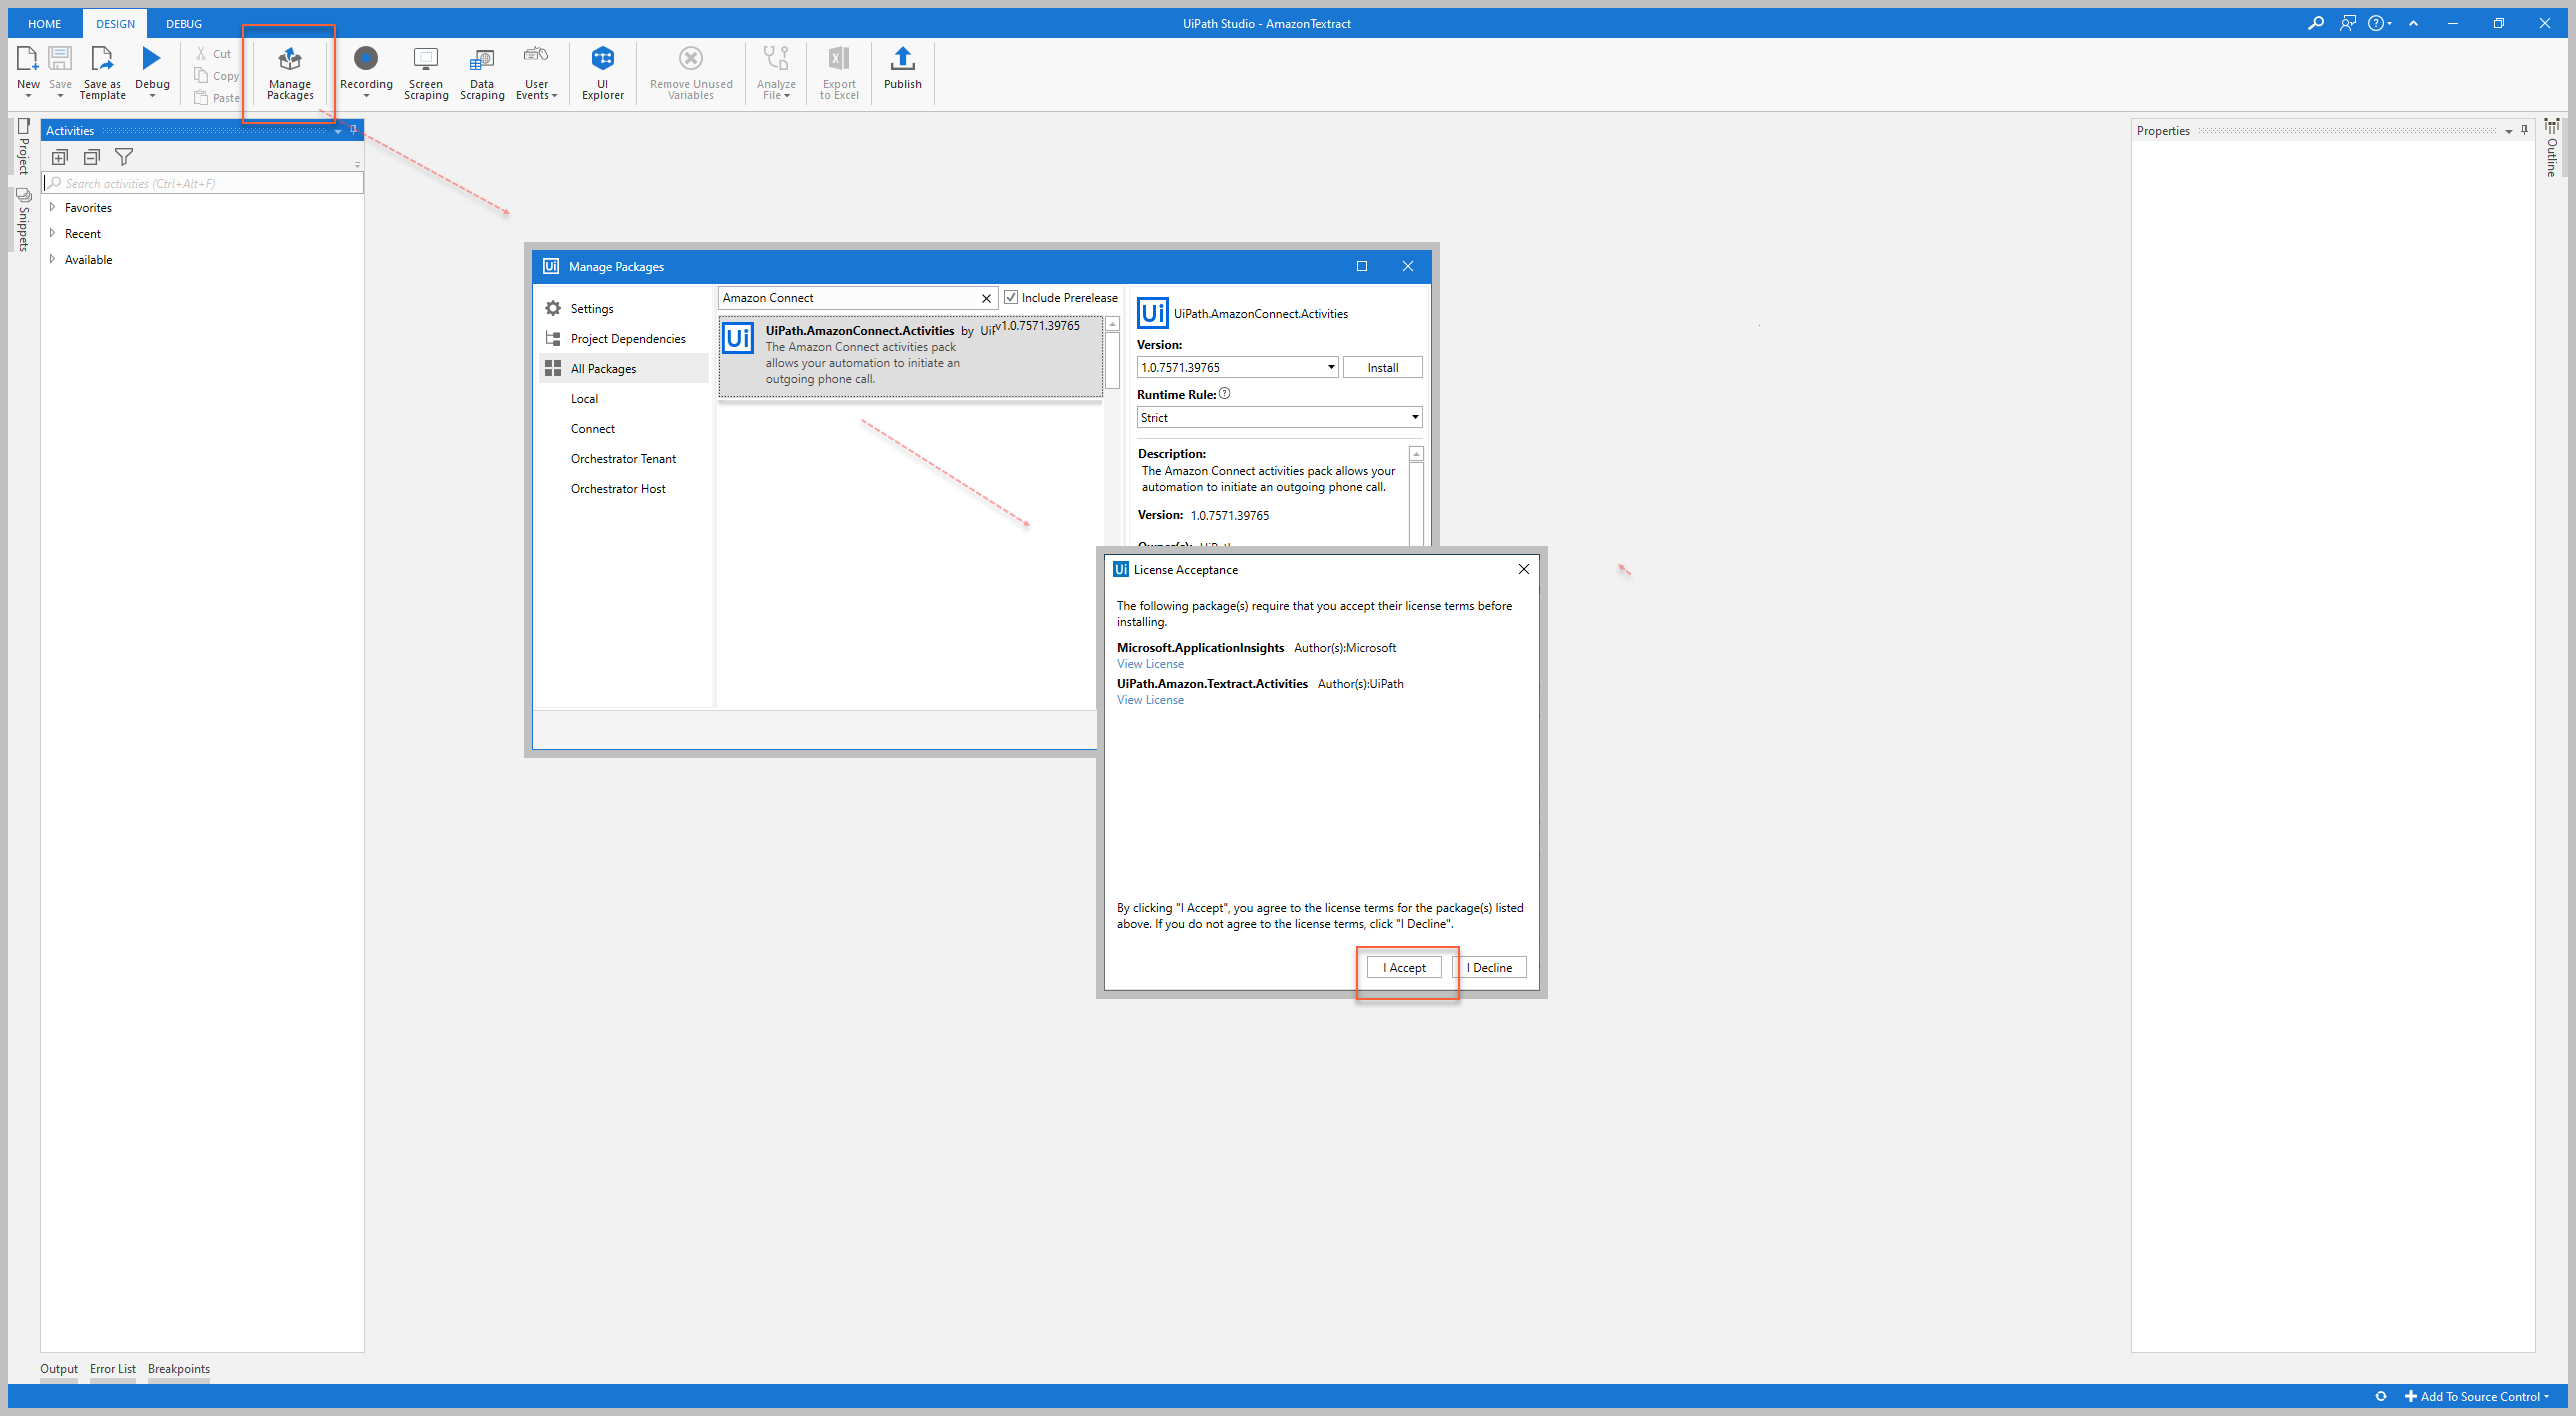View License for Microsoft.ApplicationInsights
2576x1416 pixels.
pos(1150,664)
